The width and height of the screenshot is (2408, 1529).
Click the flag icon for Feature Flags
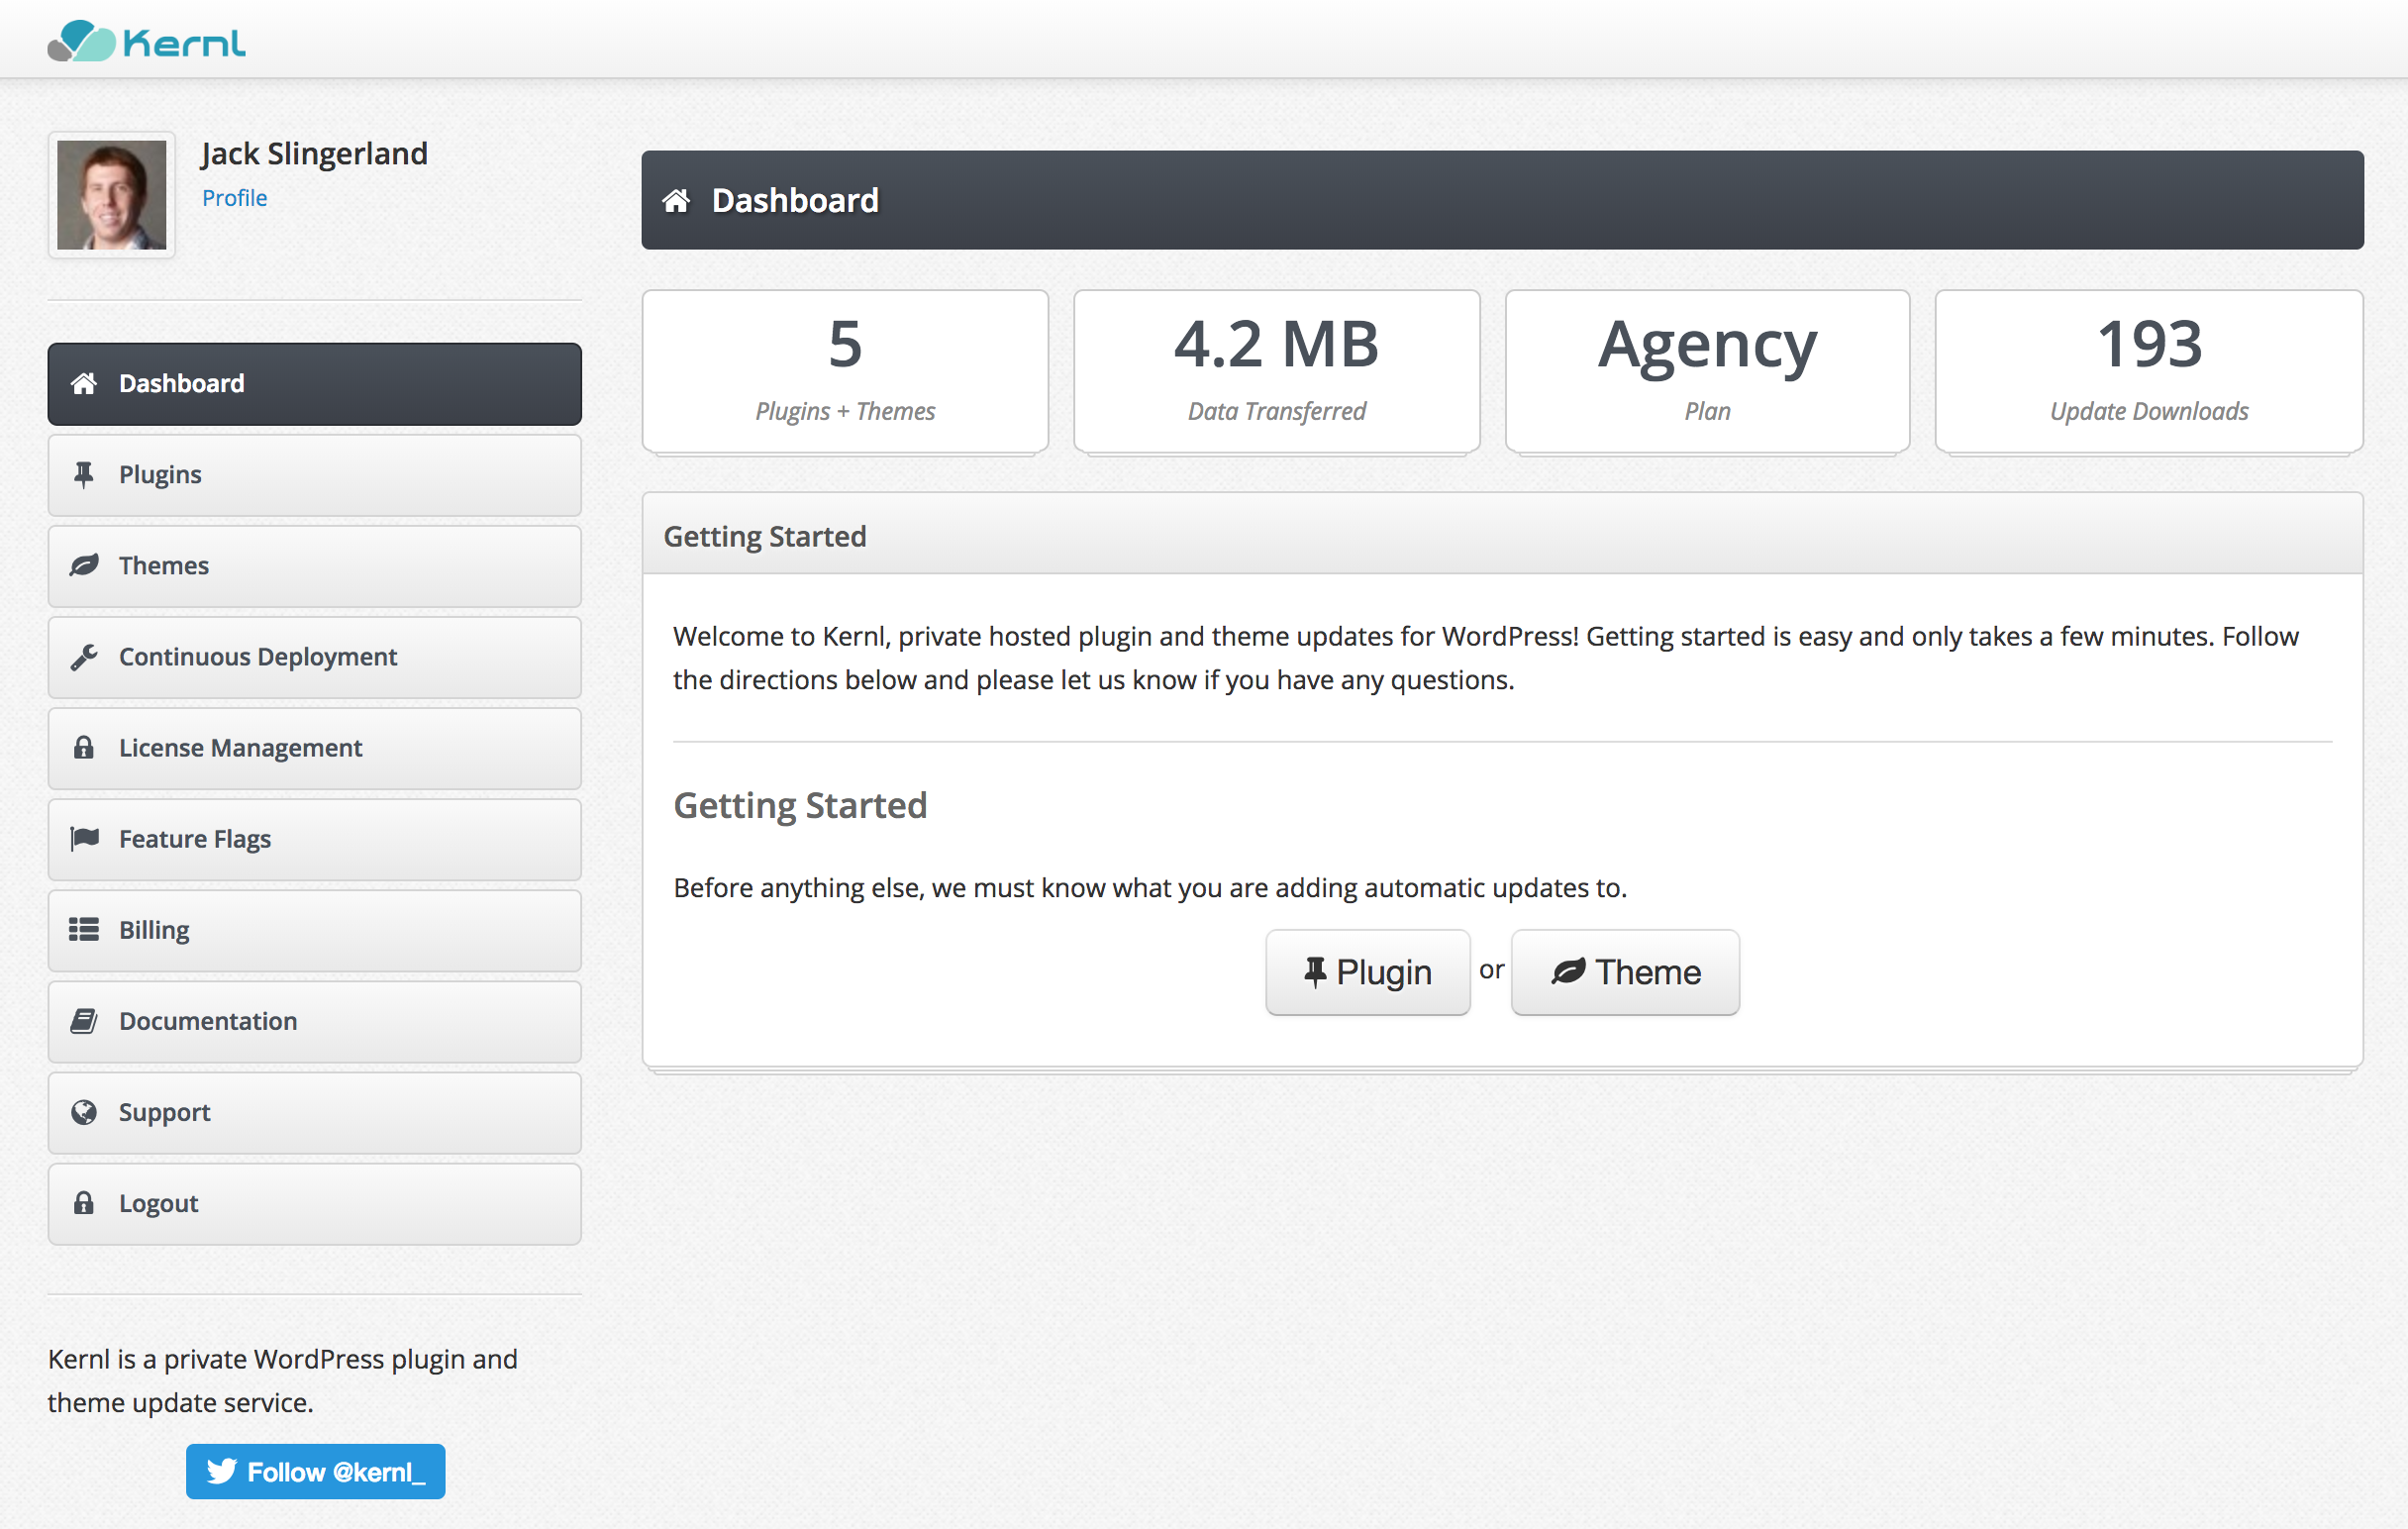click(84, 839)
